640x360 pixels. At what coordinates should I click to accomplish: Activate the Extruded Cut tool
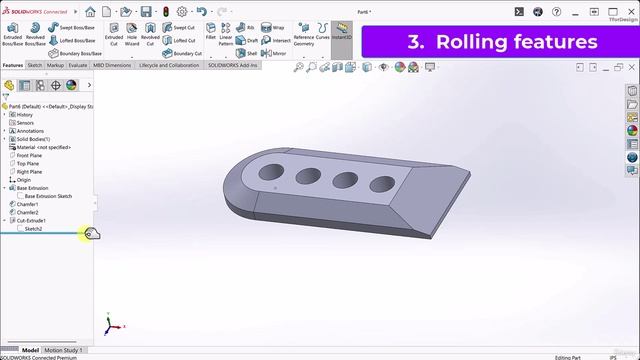coord(114,34)
